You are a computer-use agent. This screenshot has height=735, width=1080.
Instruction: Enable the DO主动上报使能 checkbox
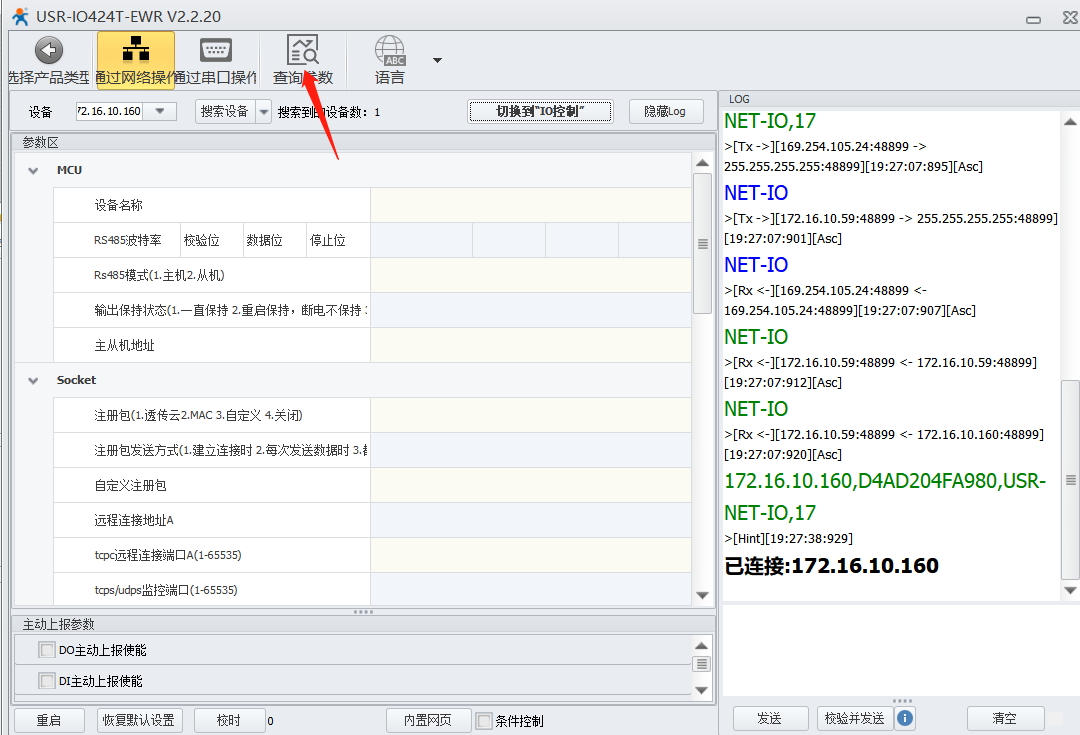tap(47, 650)
